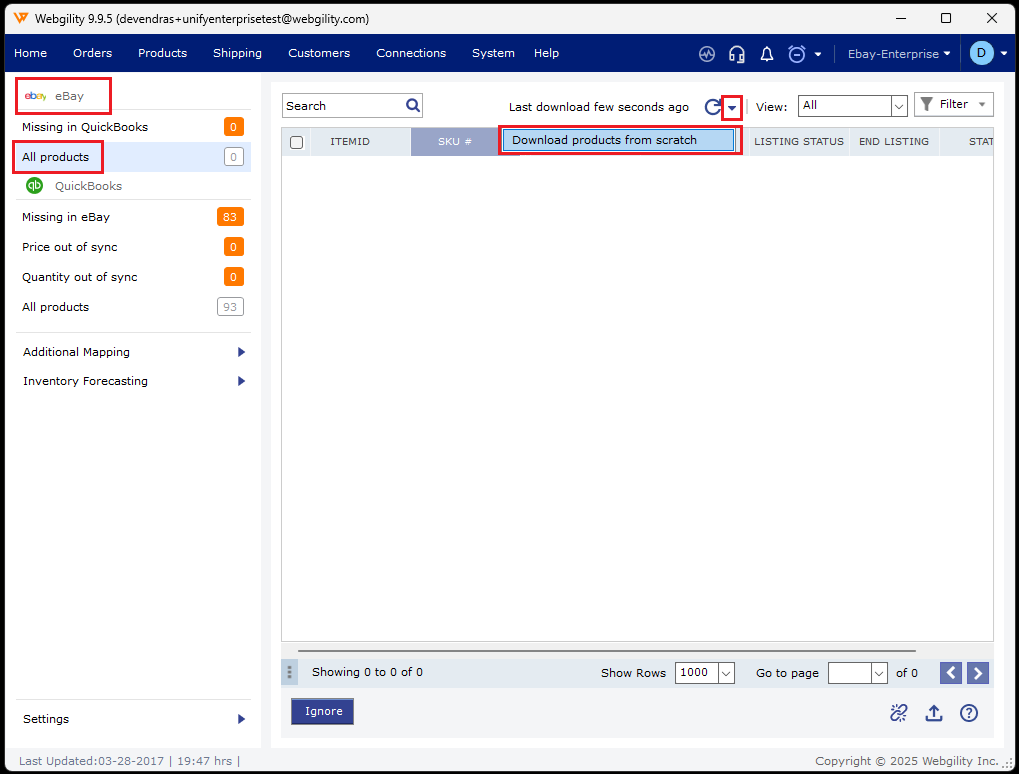1019x774 pixels.
Task: Click the horizontal scrollbar under the table
Action: [x=606, y=651]
